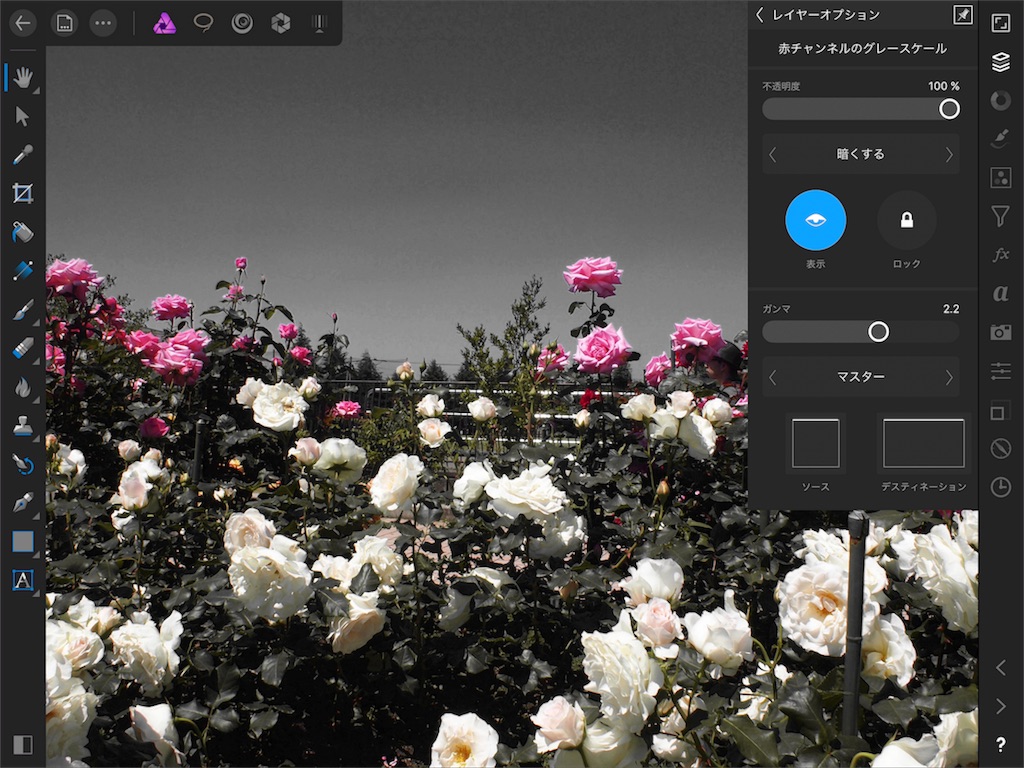This screenshot has width=1024, height=768.
Task: Adjust the ガンマ slider handle
Action: (x=878, y=332)
